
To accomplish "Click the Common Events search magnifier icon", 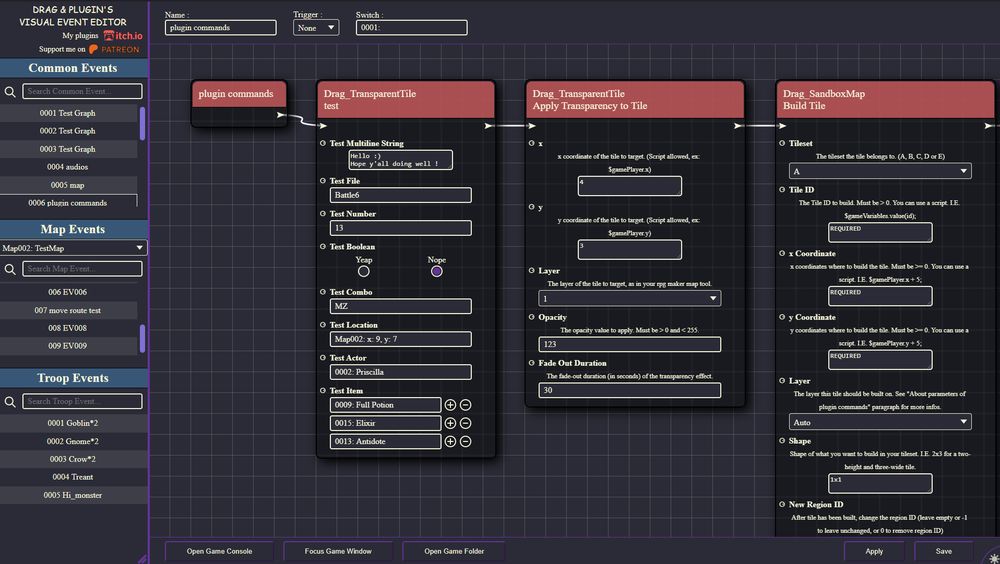I will point(10,92).
